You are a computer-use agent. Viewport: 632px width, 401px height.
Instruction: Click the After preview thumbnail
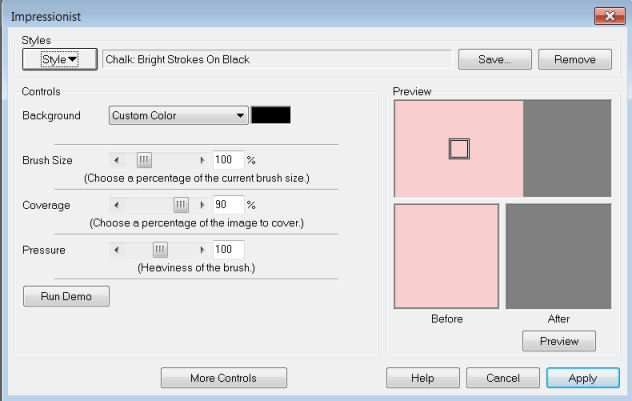pos(559,256)
